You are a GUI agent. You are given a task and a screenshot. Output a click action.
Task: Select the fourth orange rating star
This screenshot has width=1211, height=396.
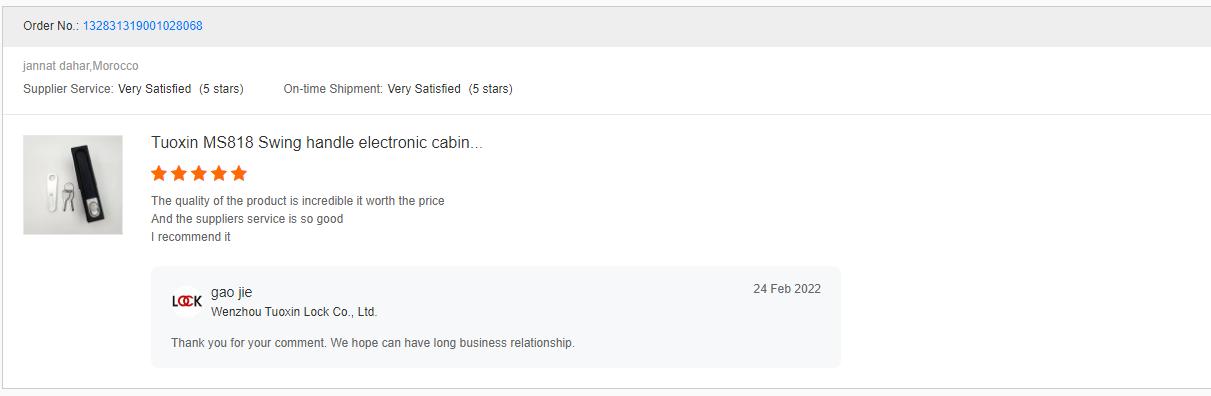click(x=219, y=173)
